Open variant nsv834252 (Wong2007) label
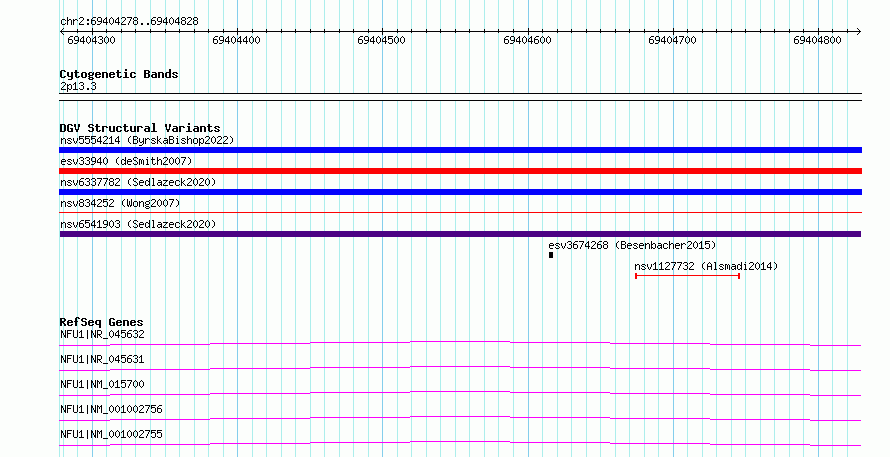This screenshot has width=890, height=457. (x=120, y=203)
